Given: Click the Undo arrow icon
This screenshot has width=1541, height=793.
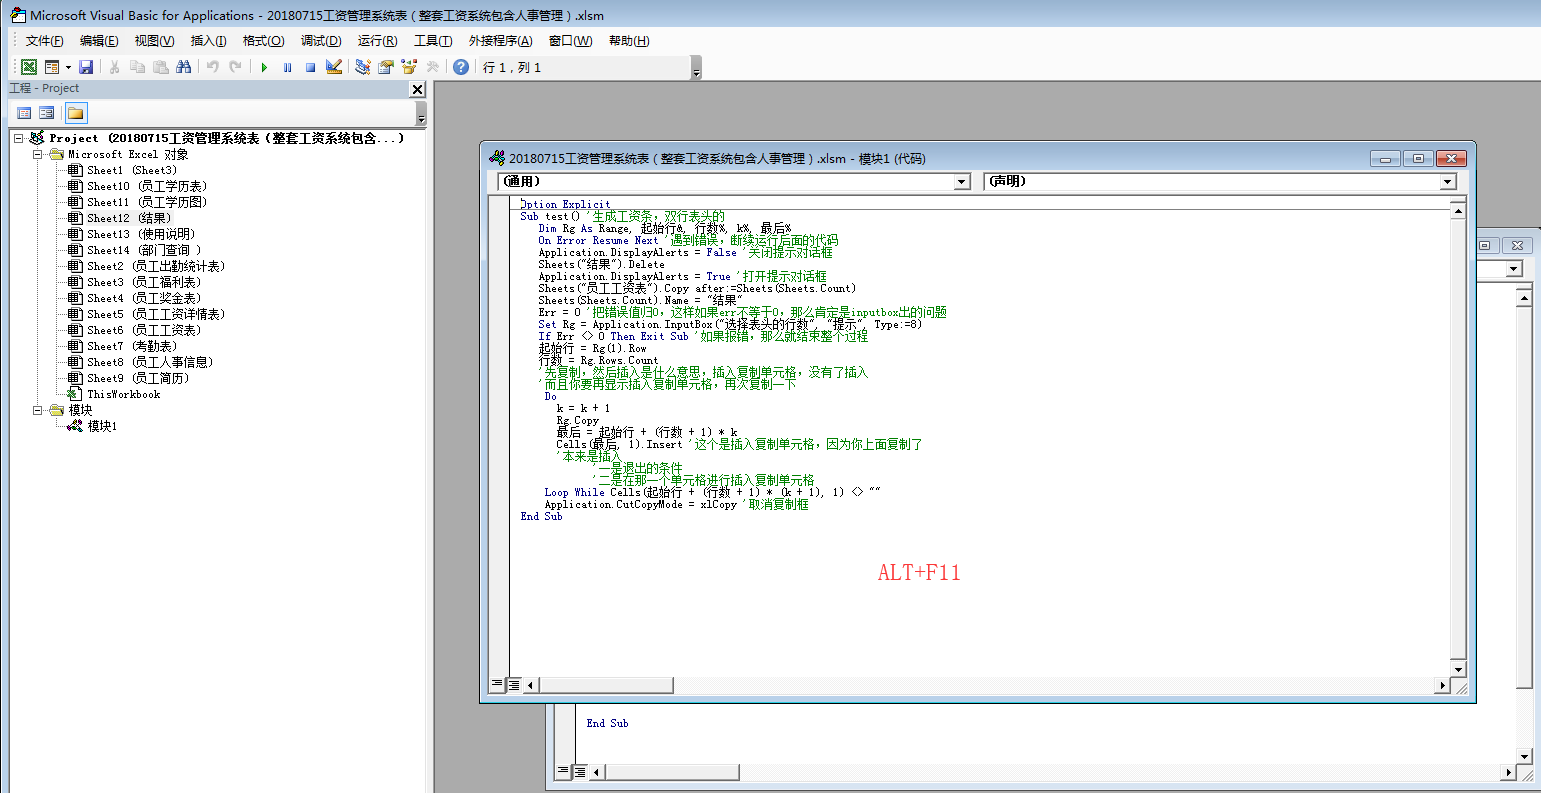Looking at the screenshot, I should pyautogui.click(x=212, y=67).
